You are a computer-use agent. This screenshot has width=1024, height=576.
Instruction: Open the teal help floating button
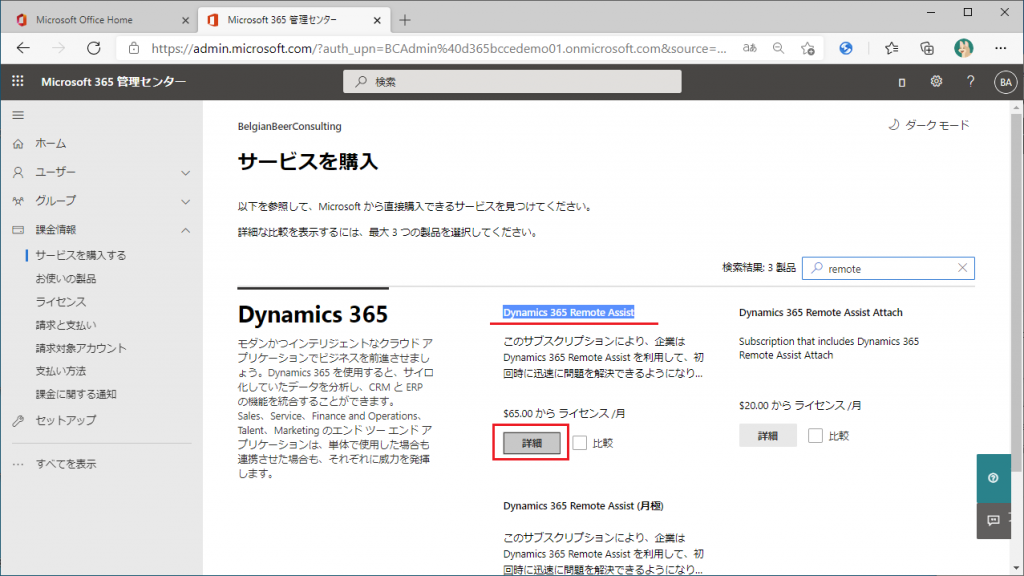point(993,478)
